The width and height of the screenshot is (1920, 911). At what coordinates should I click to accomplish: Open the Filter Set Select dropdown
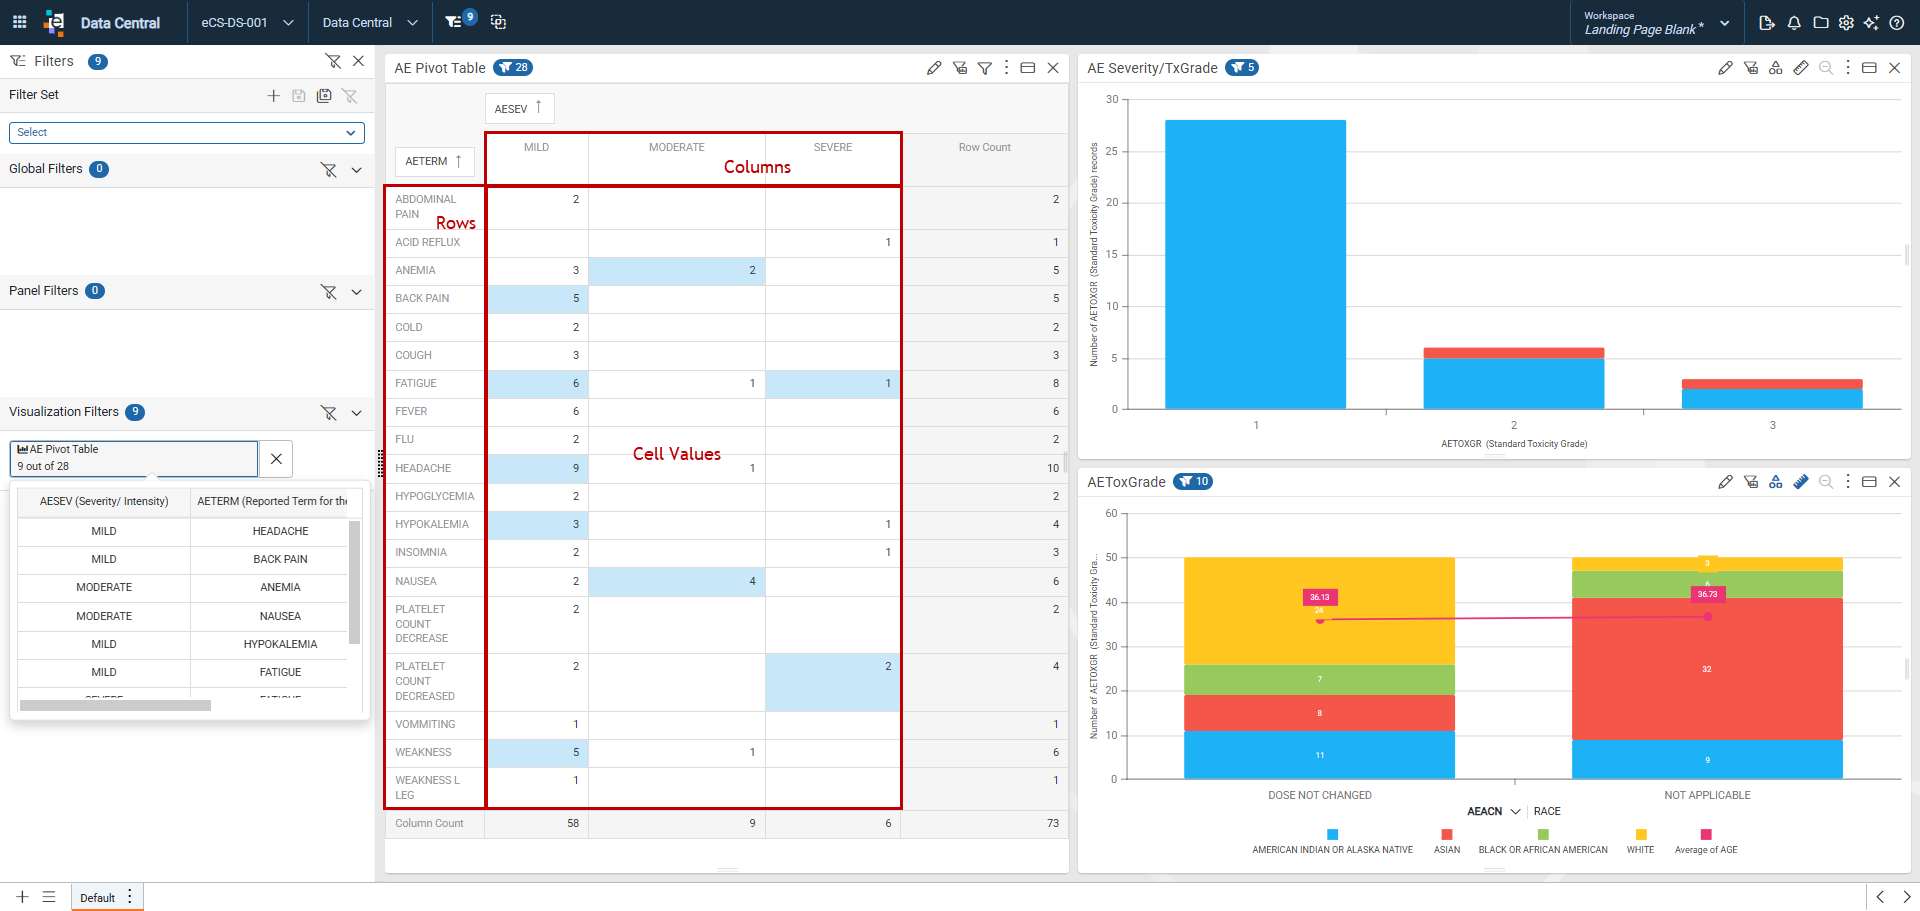[x=187, y=132]
